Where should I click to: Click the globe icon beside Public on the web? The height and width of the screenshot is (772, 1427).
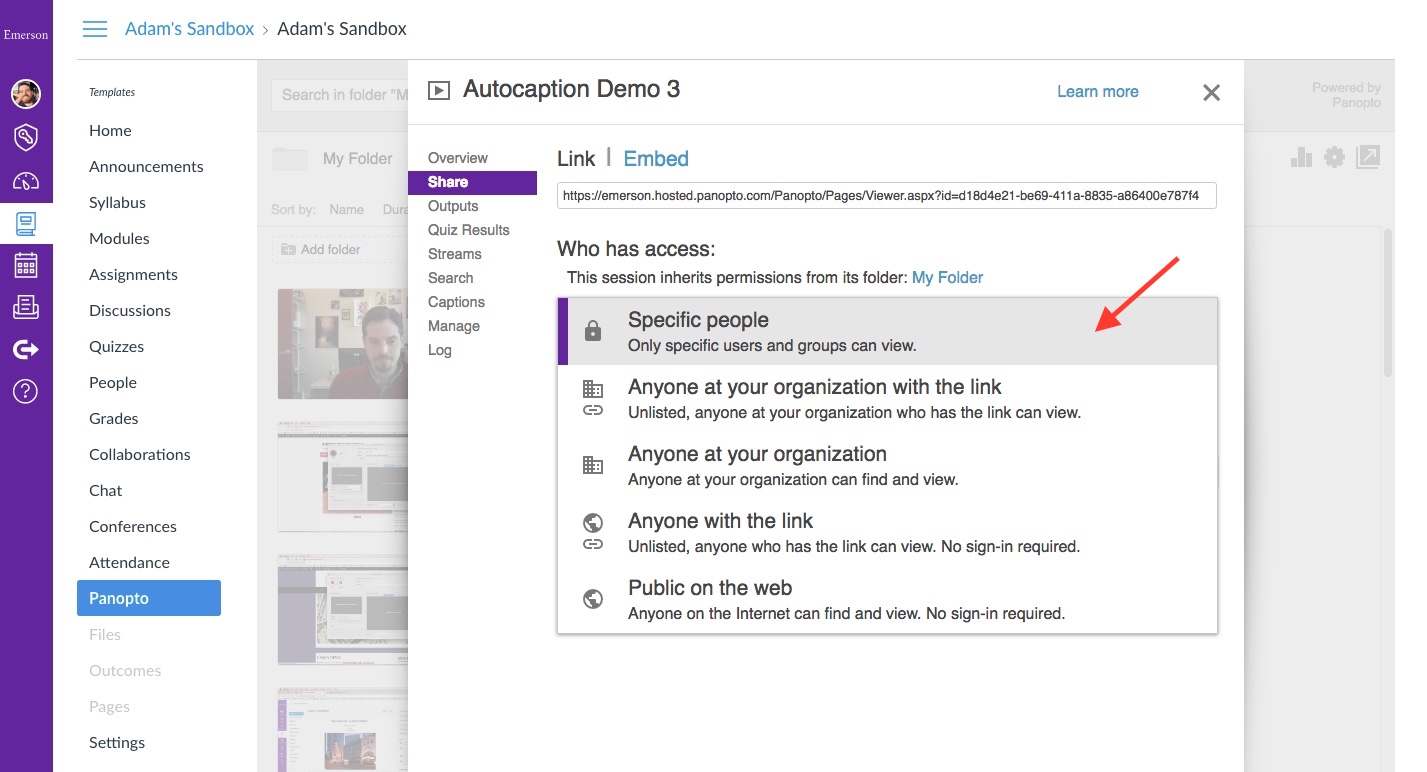(593, 599)
